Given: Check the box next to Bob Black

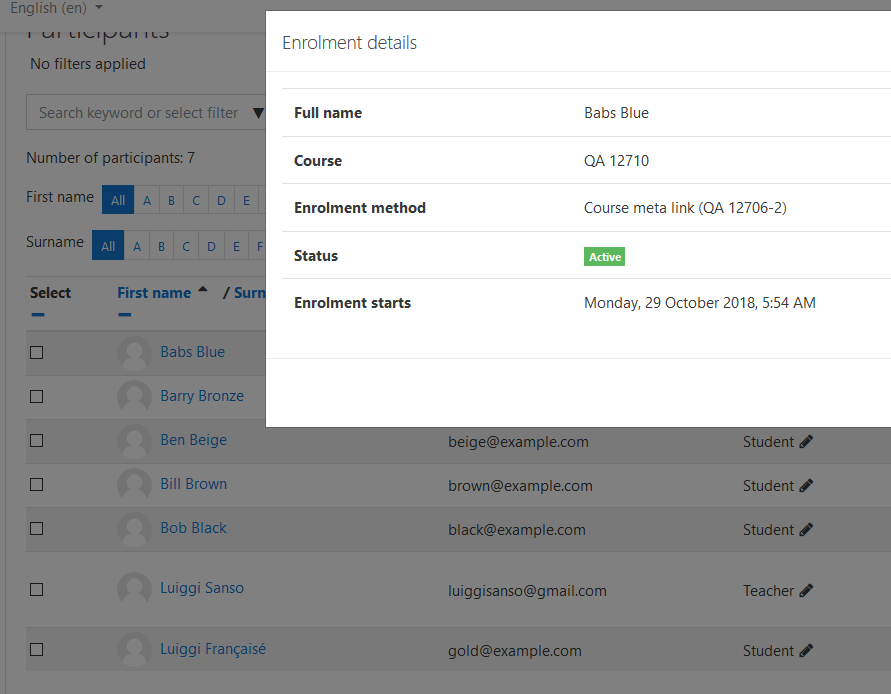Looking at the screenshot, I should tap(36, 529).
